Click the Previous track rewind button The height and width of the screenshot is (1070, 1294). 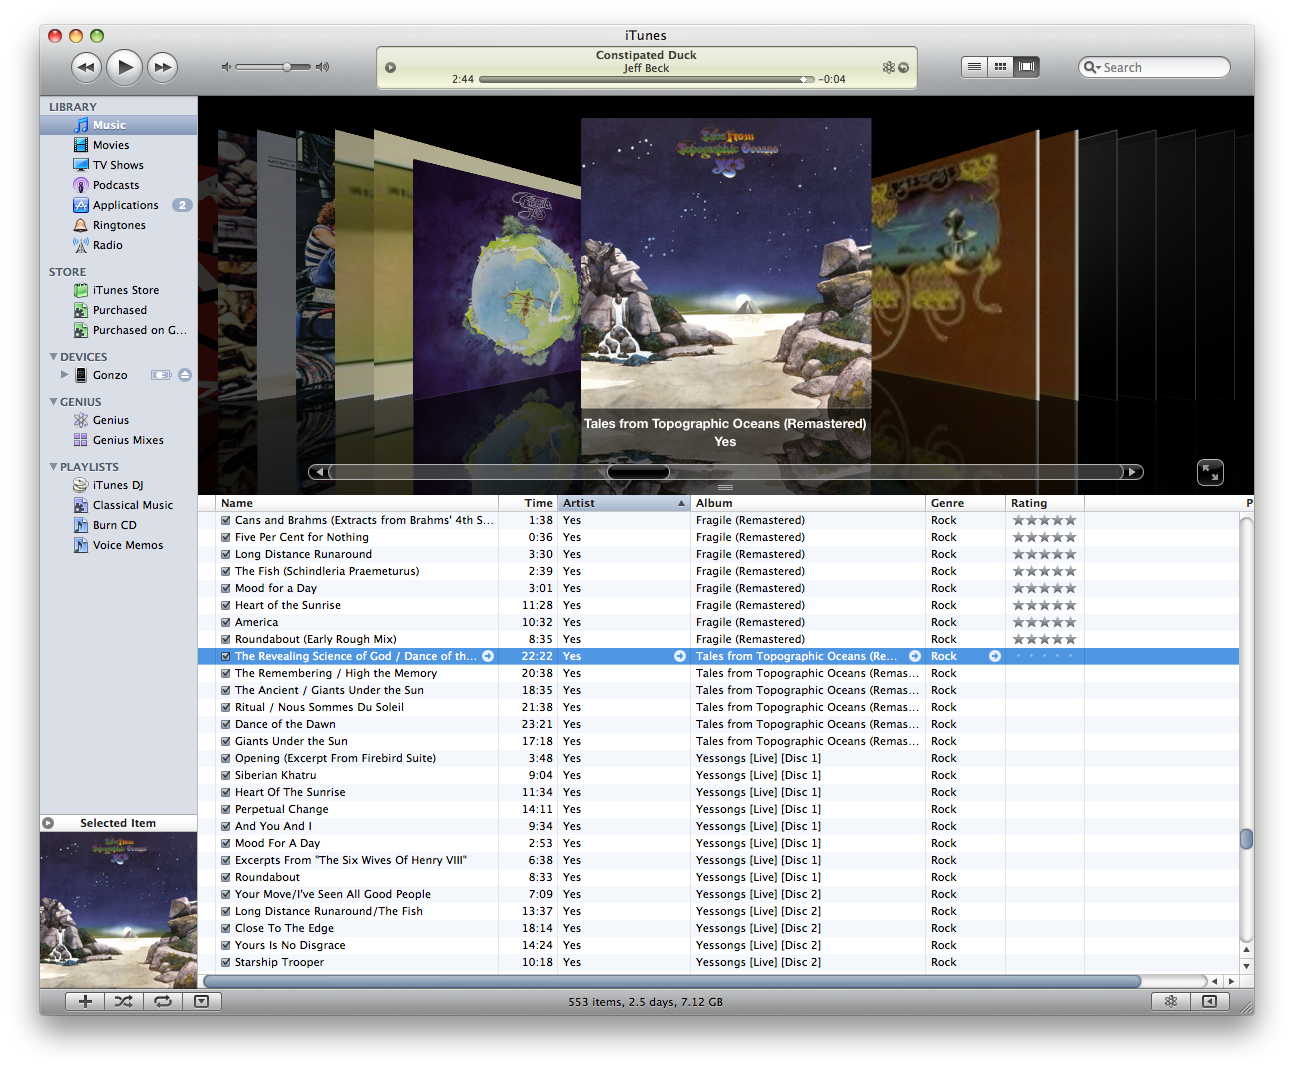[x=87, y=67]
